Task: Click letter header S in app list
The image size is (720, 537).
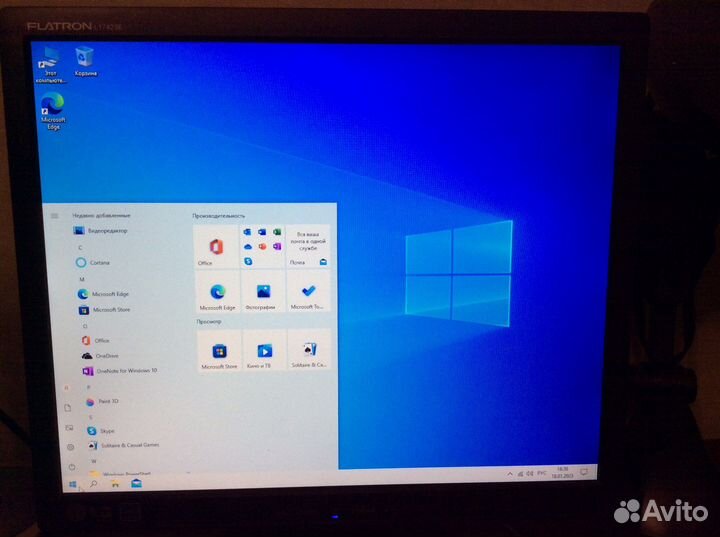Action: point(90,417)
